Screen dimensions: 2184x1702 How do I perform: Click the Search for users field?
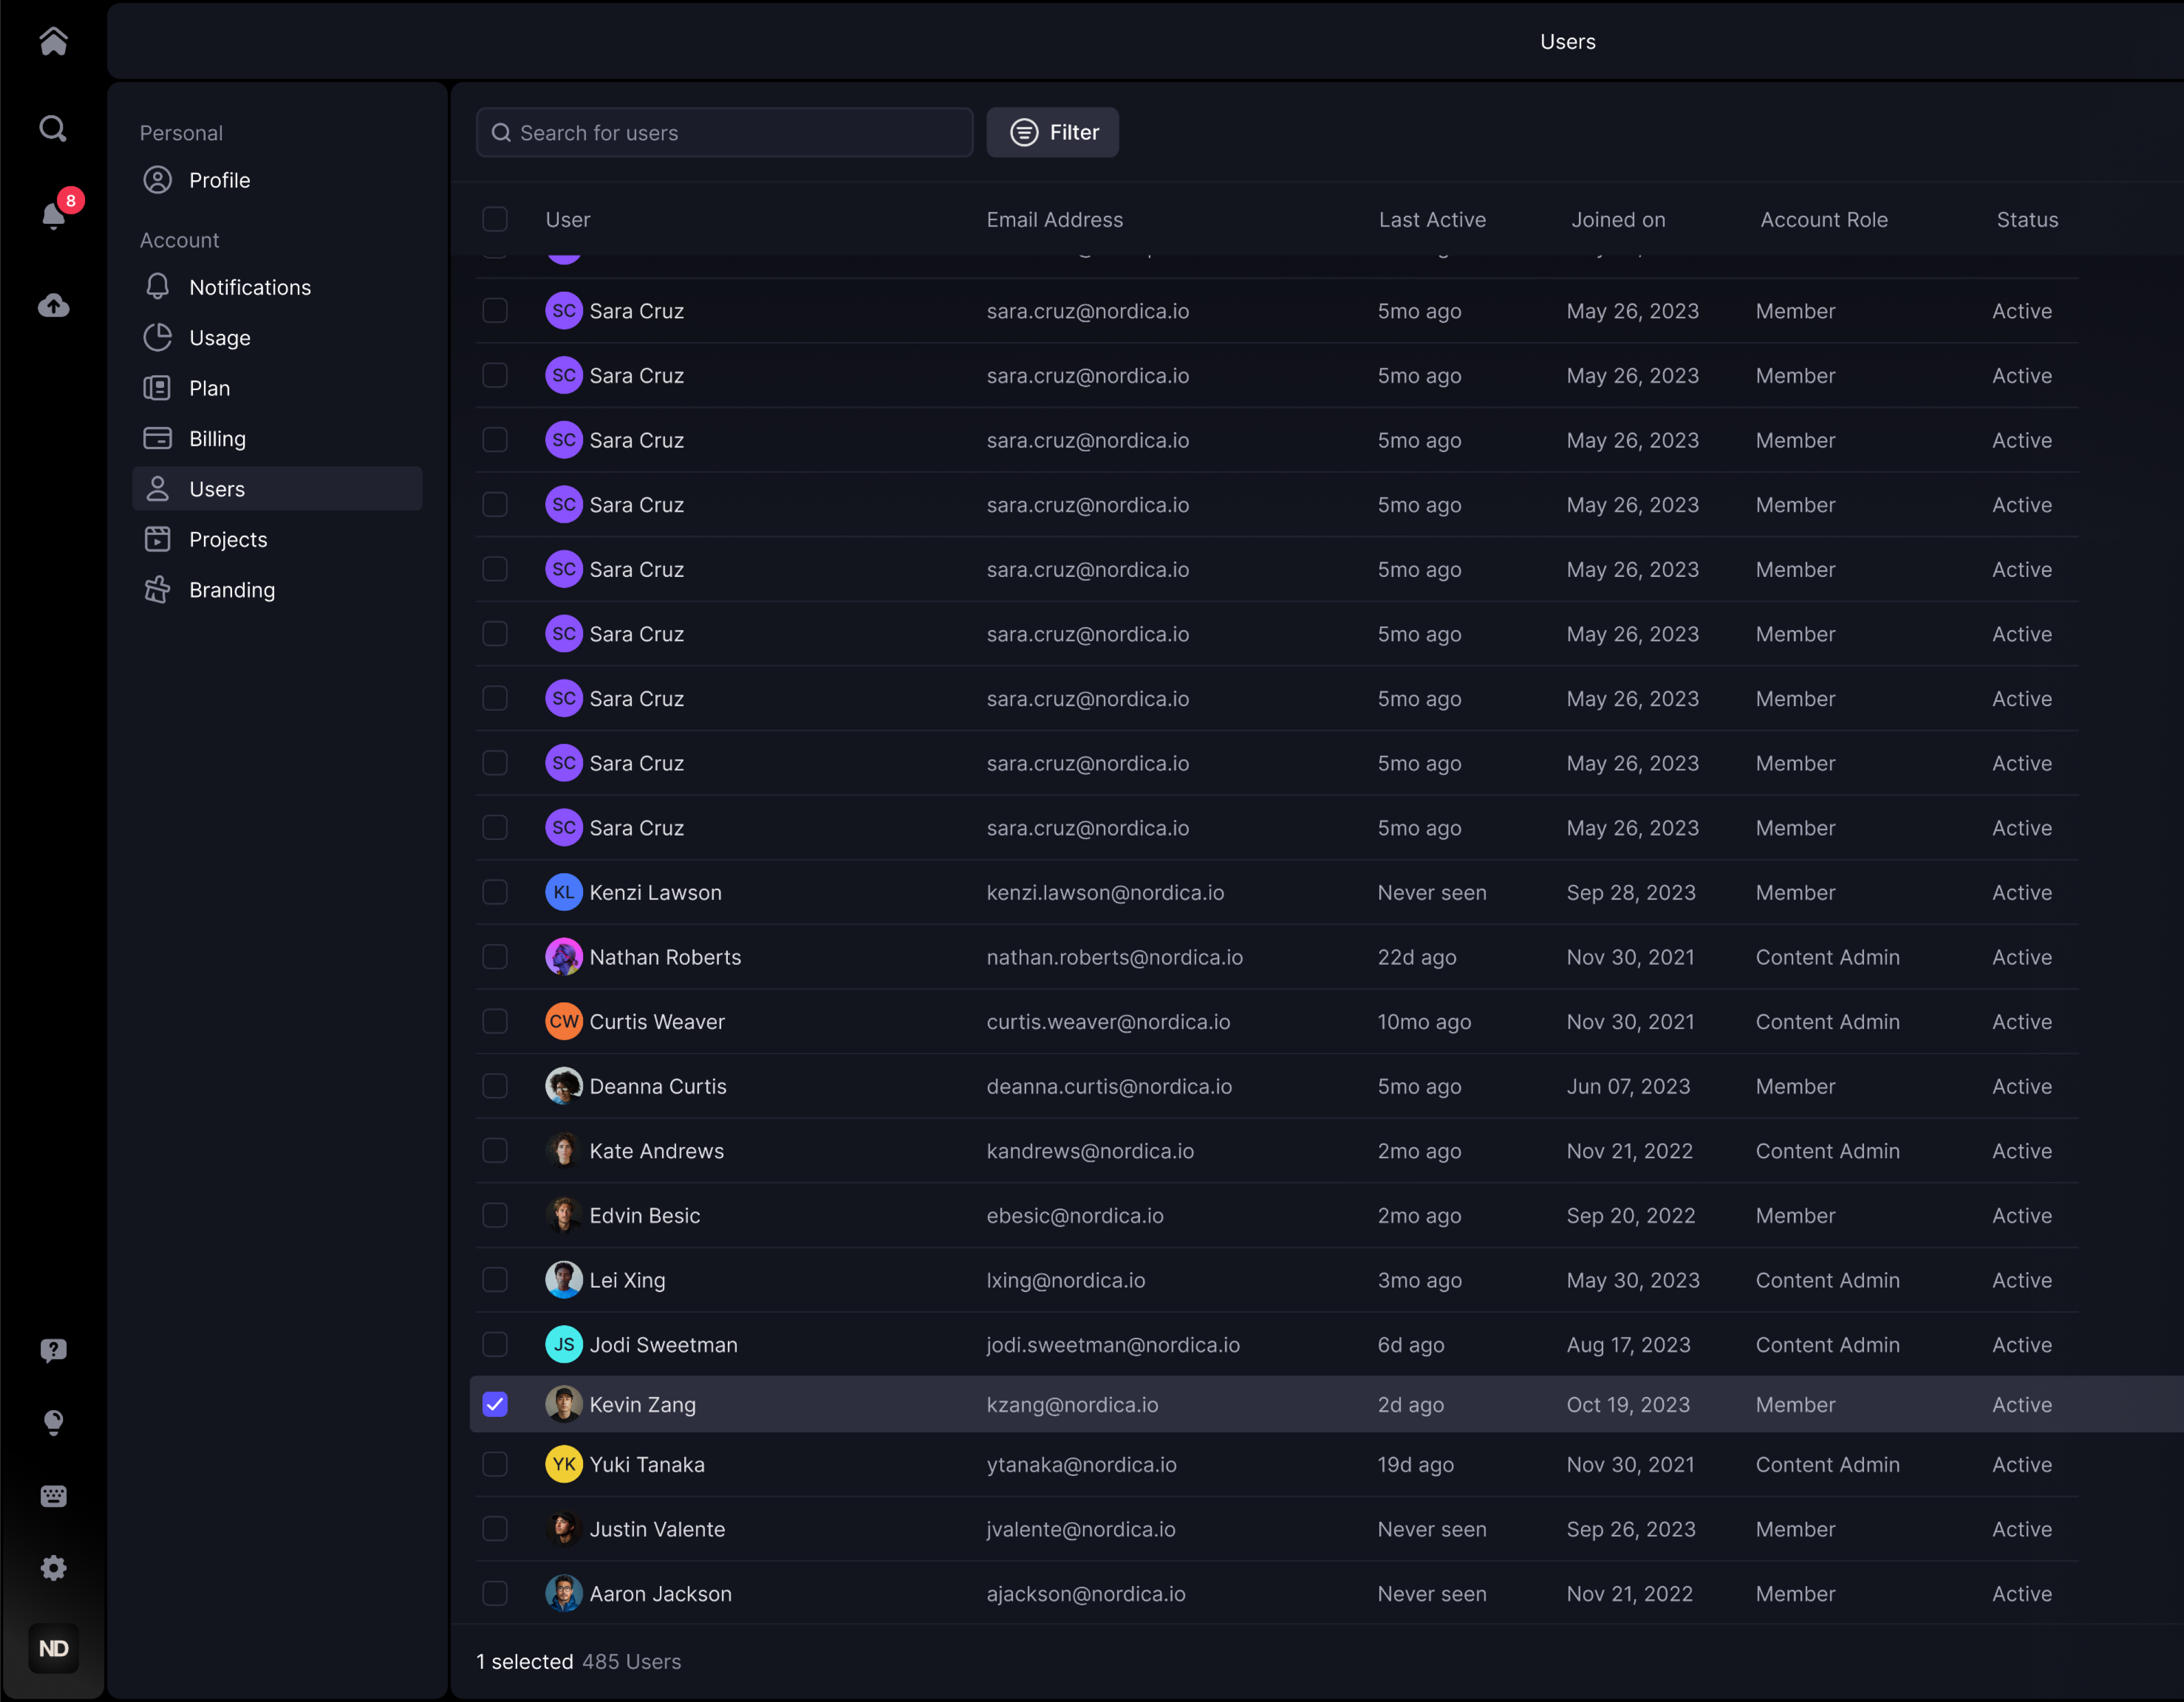point(725,132)
